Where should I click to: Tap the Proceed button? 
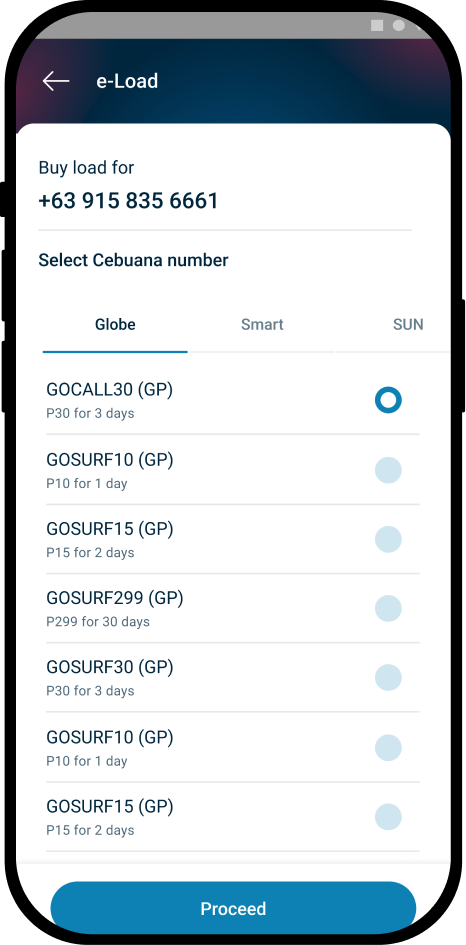tap(233, 908)
